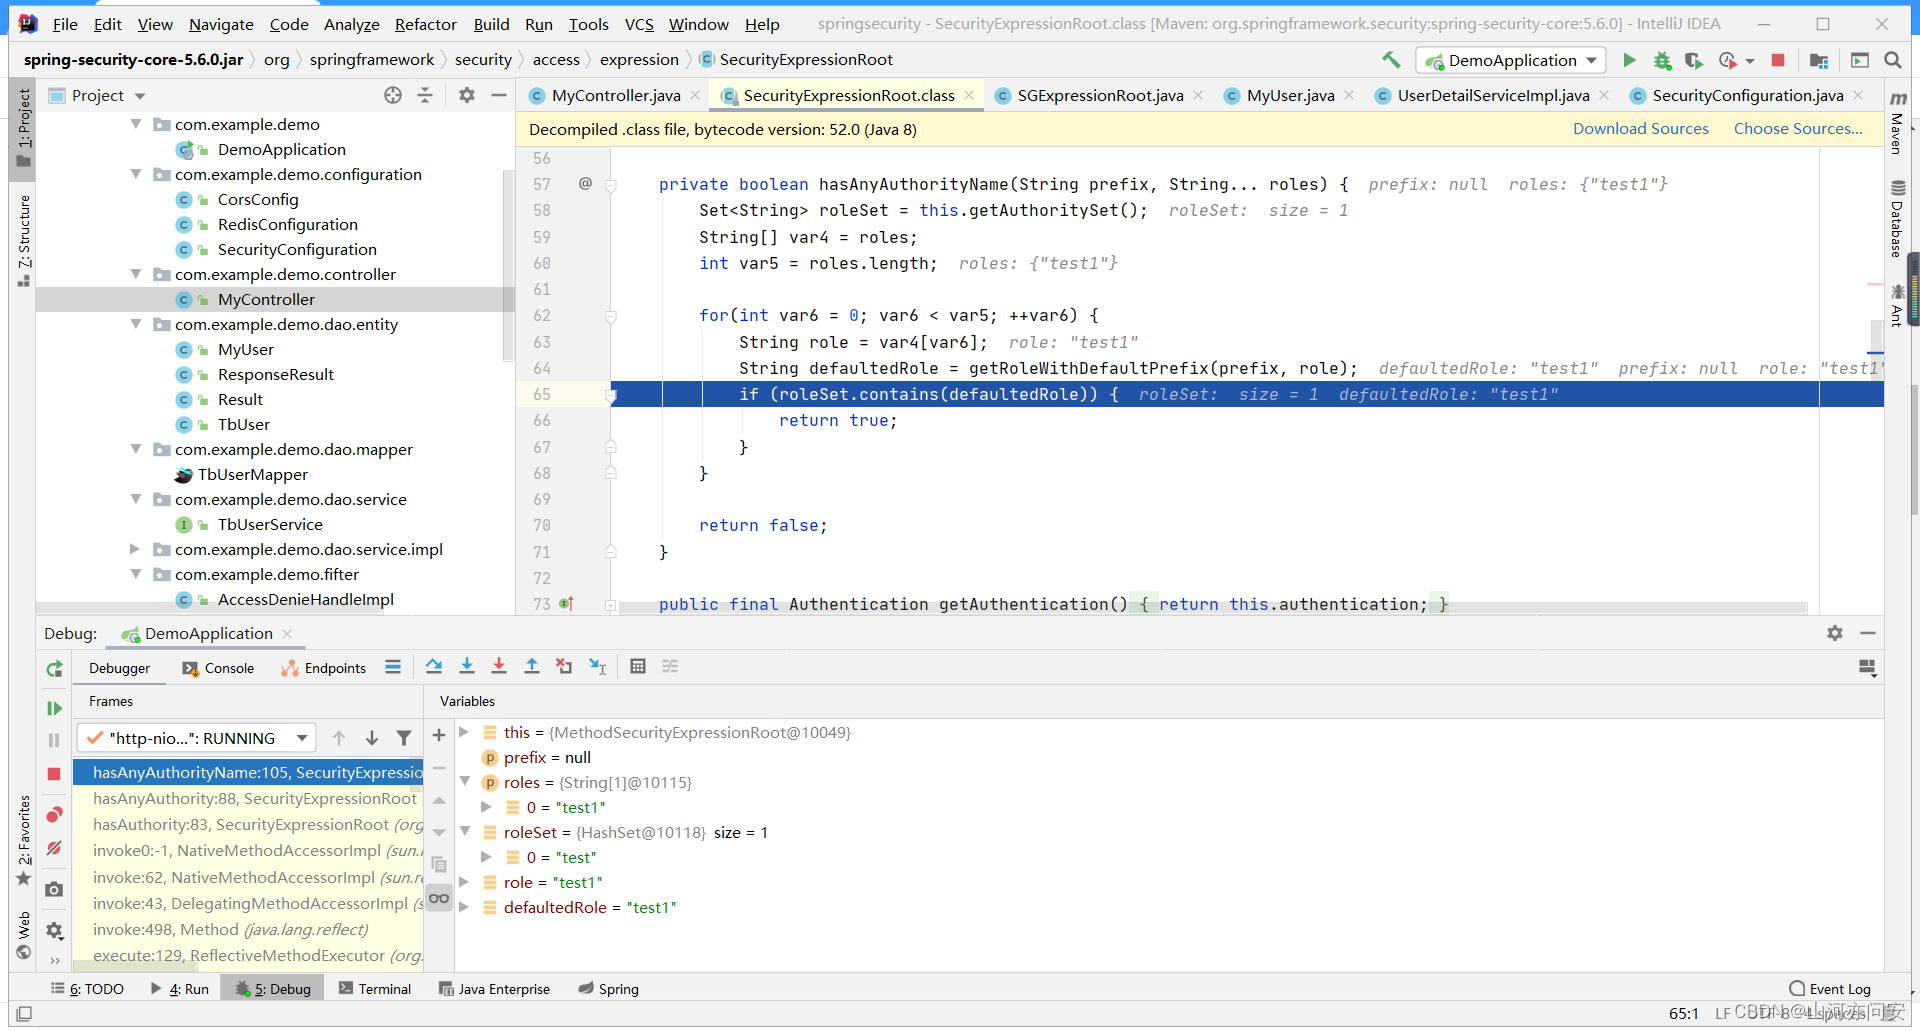Open Evaluate Expression calculator icon
The width and height of the screenshot is (1920, 1030).
click(638, 667)
